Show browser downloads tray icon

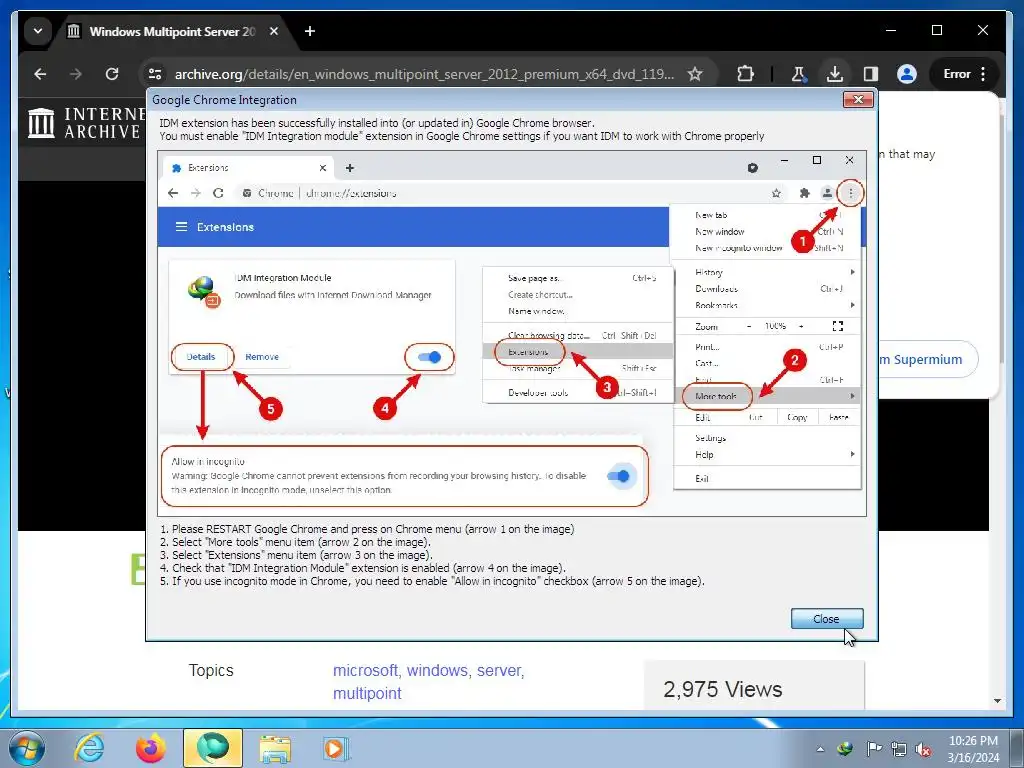pos(834,74)
